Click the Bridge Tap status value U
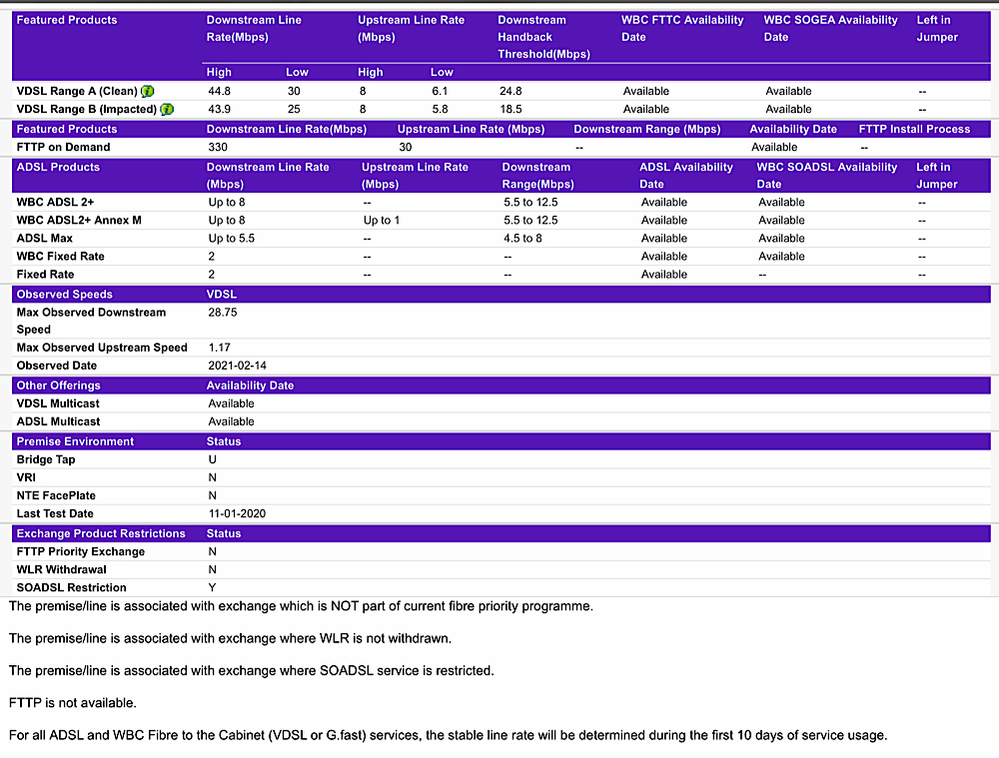 pos(212,460)
